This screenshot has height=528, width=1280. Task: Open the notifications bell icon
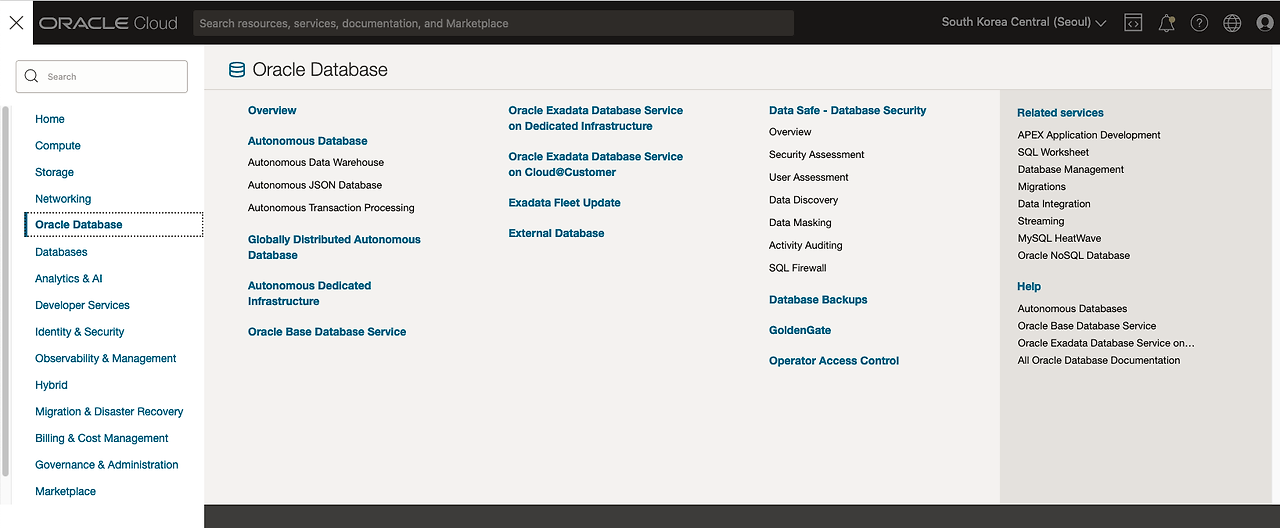point(1166,23)
